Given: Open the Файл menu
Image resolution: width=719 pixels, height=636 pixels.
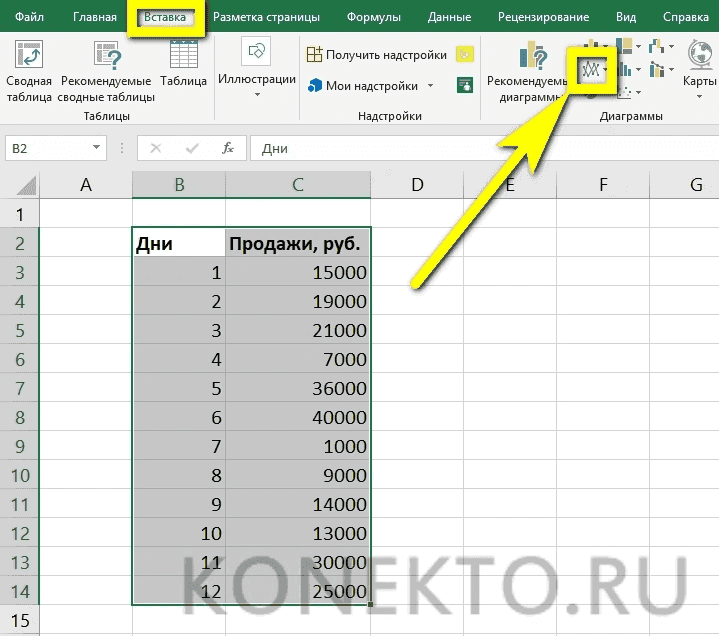Looking at the screenshot, I should pyautogui.click(x=32, y=17).
